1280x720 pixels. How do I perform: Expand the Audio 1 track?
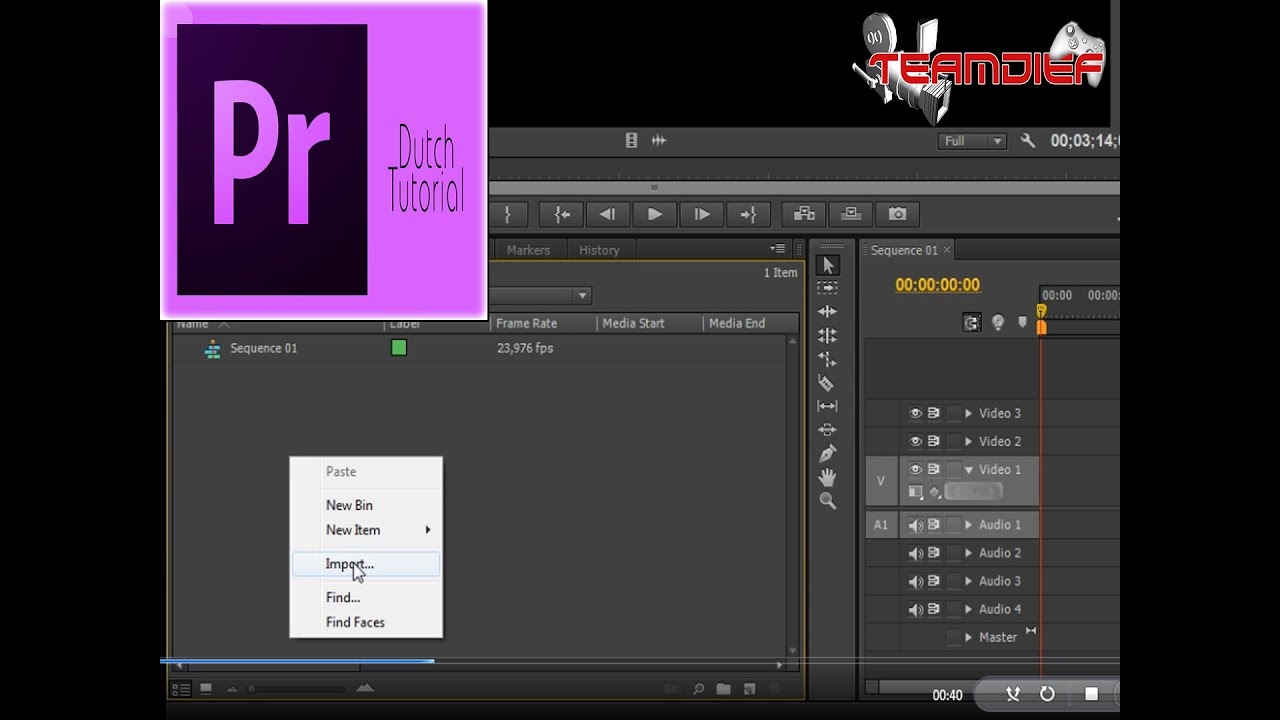click(968, 525)
